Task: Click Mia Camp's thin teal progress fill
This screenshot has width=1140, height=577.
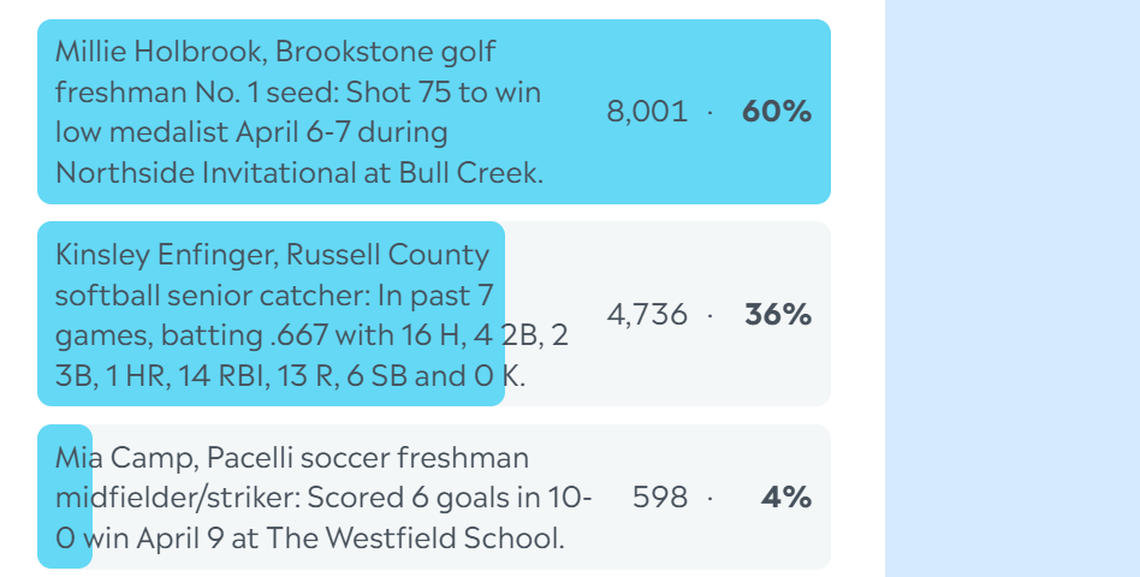Action: click(63, 497)
